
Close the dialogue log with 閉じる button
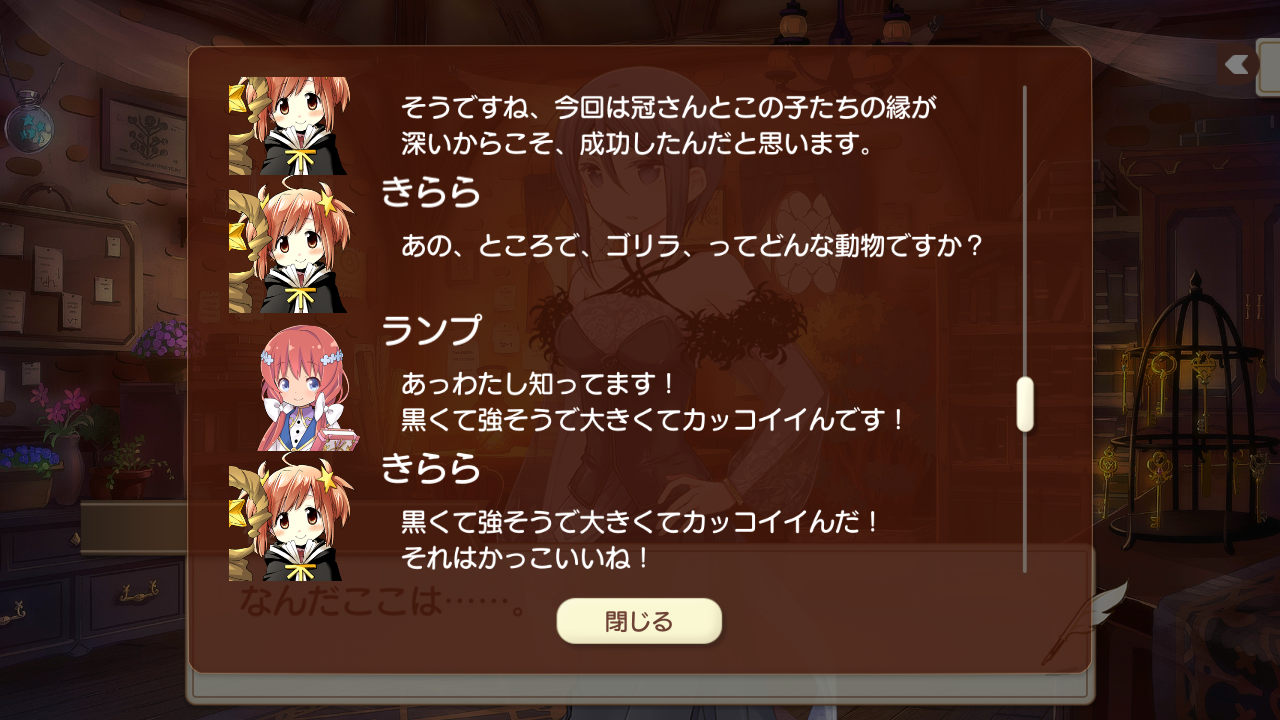pos(639,621)
